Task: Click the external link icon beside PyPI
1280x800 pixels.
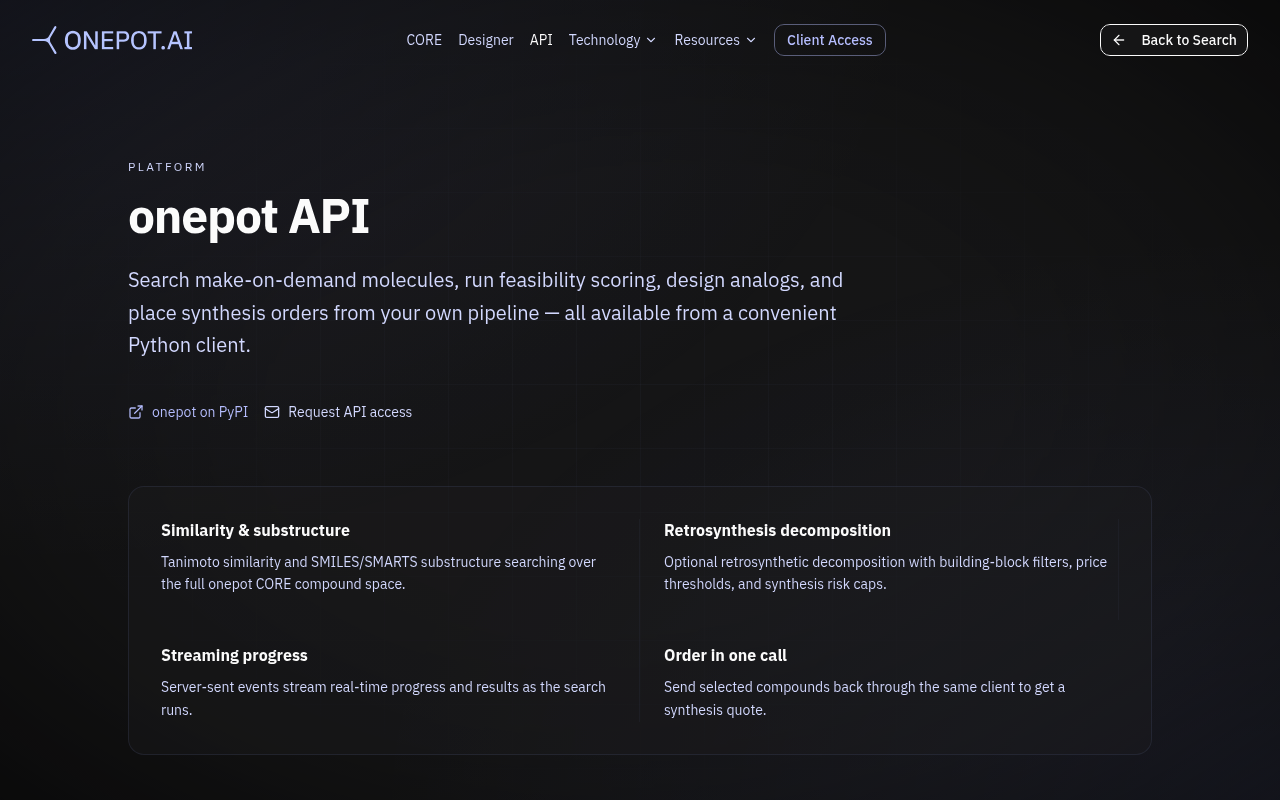Action: pyautogui.click(x=136, y=412)
